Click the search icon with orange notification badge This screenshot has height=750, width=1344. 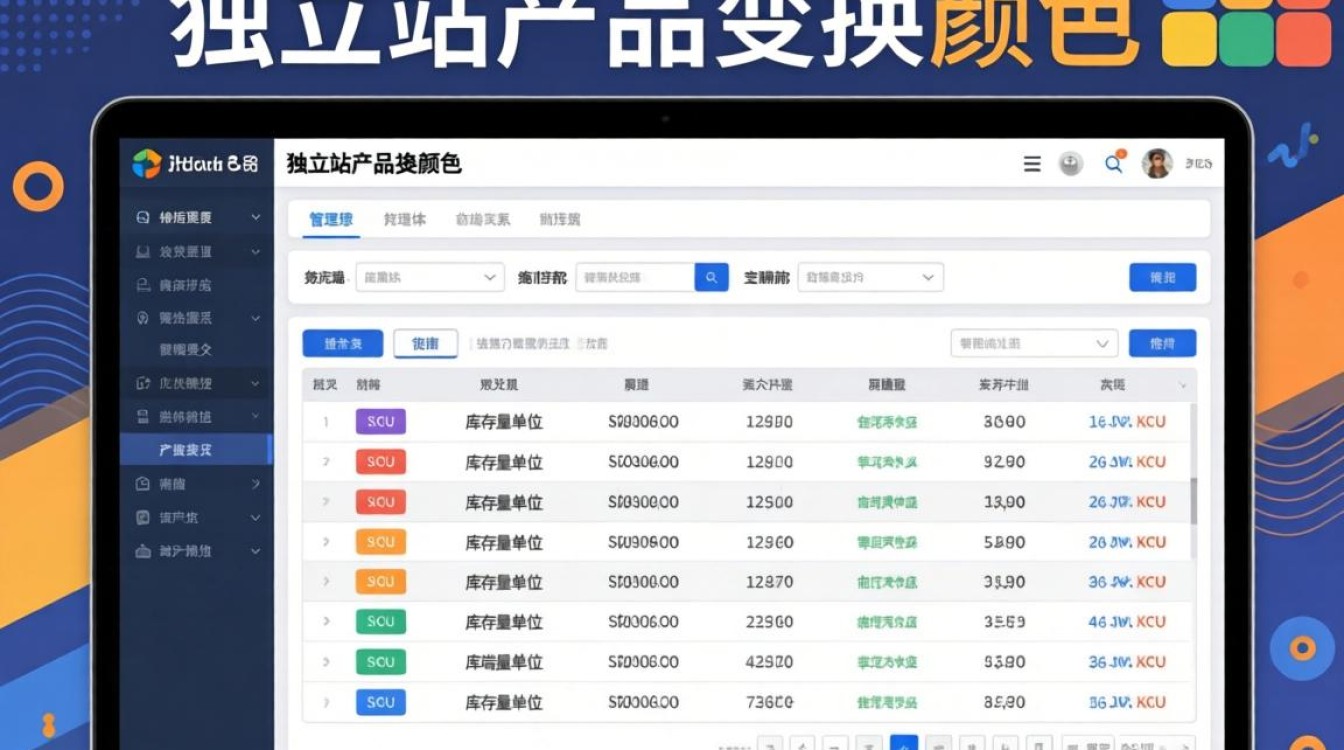(1113, 164)
